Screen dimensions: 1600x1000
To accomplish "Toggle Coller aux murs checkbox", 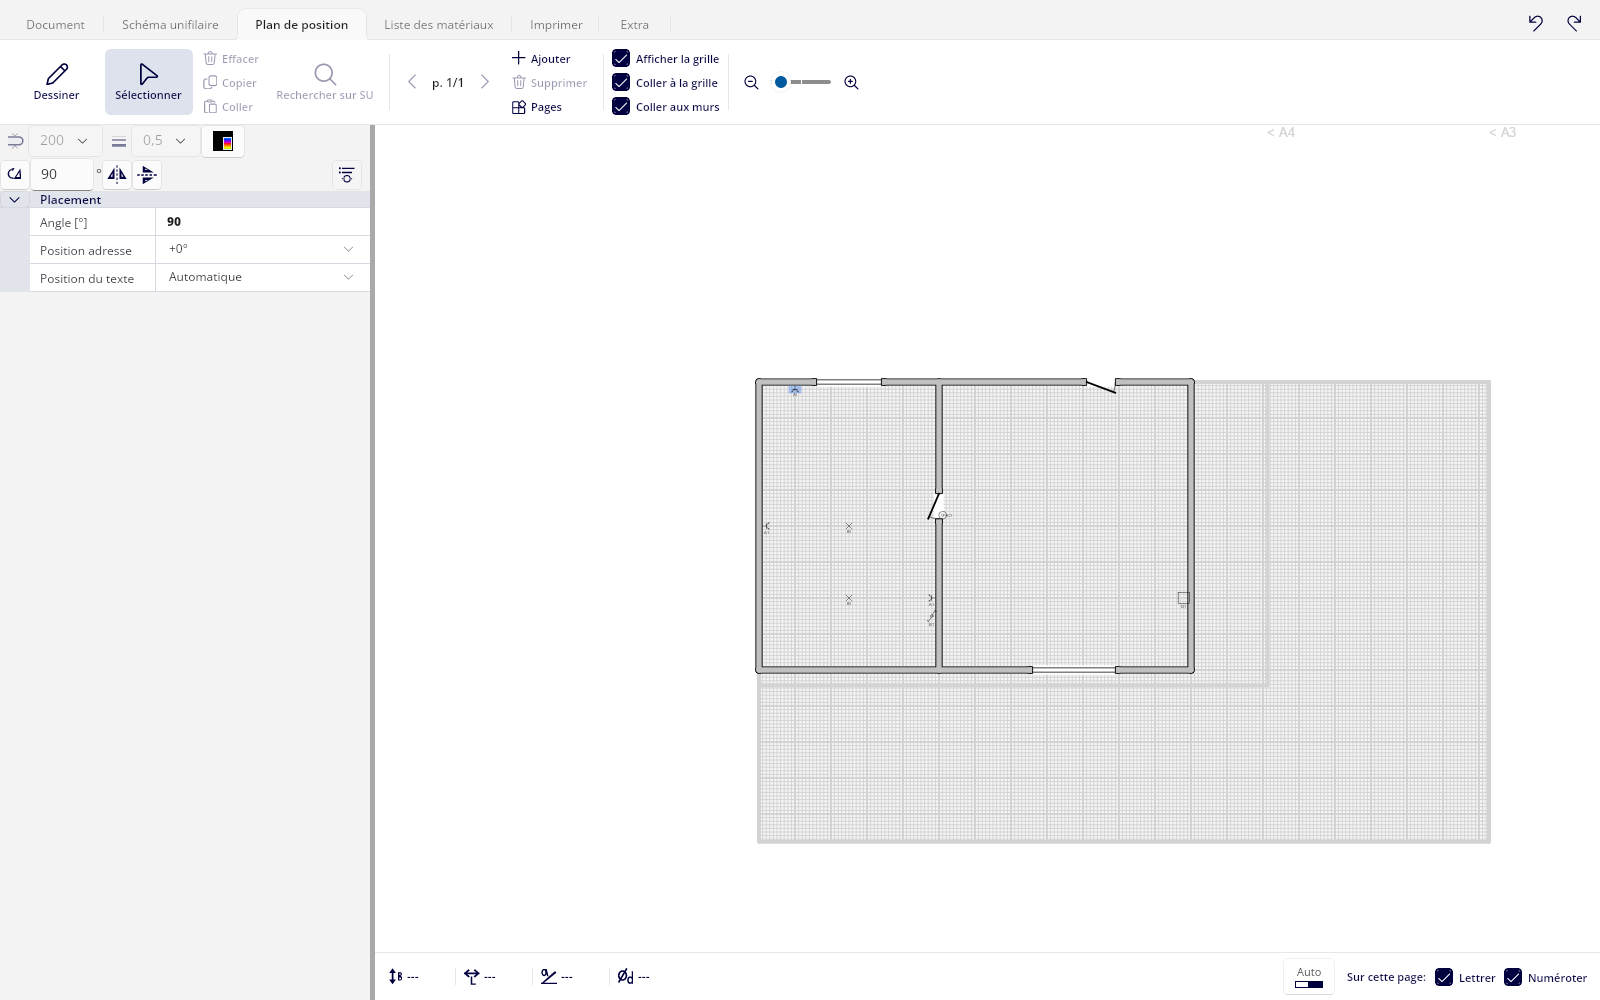I will 621,106.
